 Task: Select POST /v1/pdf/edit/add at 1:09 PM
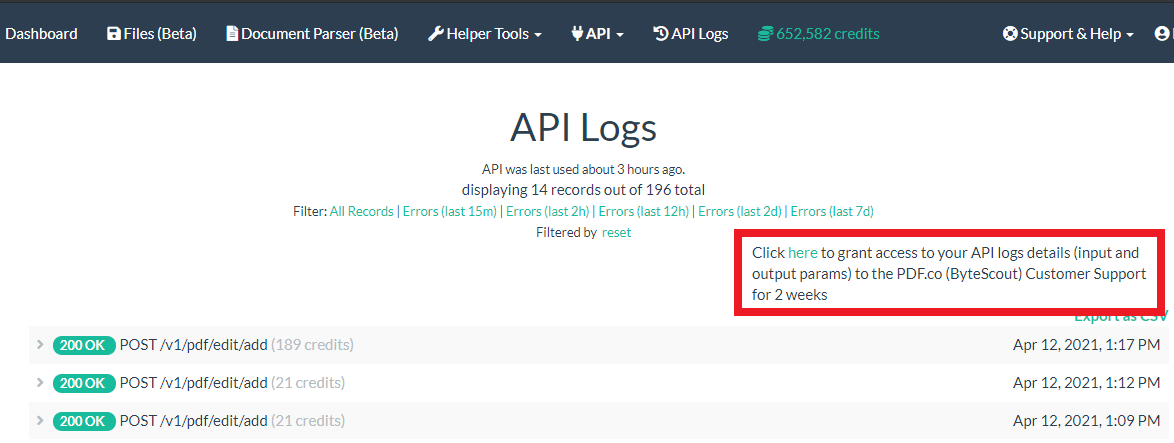pos(193,421)
